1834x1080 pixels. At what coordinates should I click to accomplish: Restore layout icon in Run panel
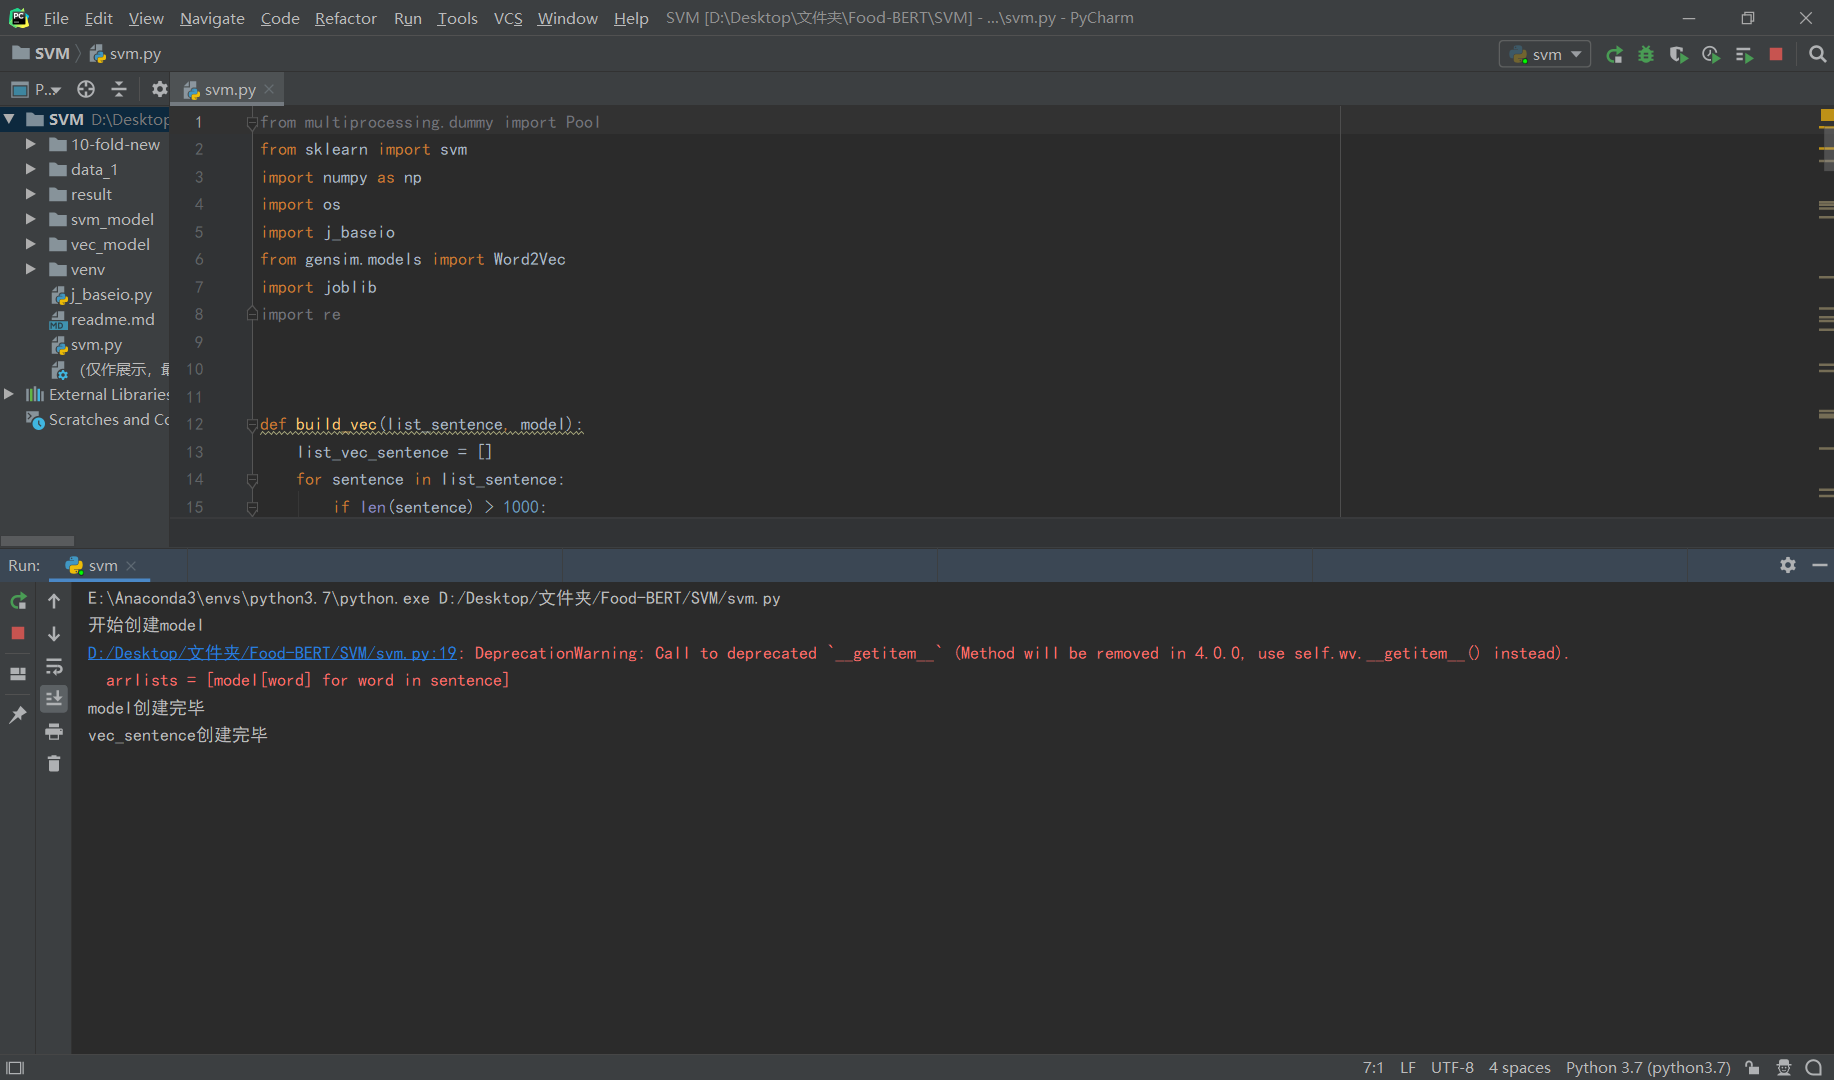pos(18,674)
